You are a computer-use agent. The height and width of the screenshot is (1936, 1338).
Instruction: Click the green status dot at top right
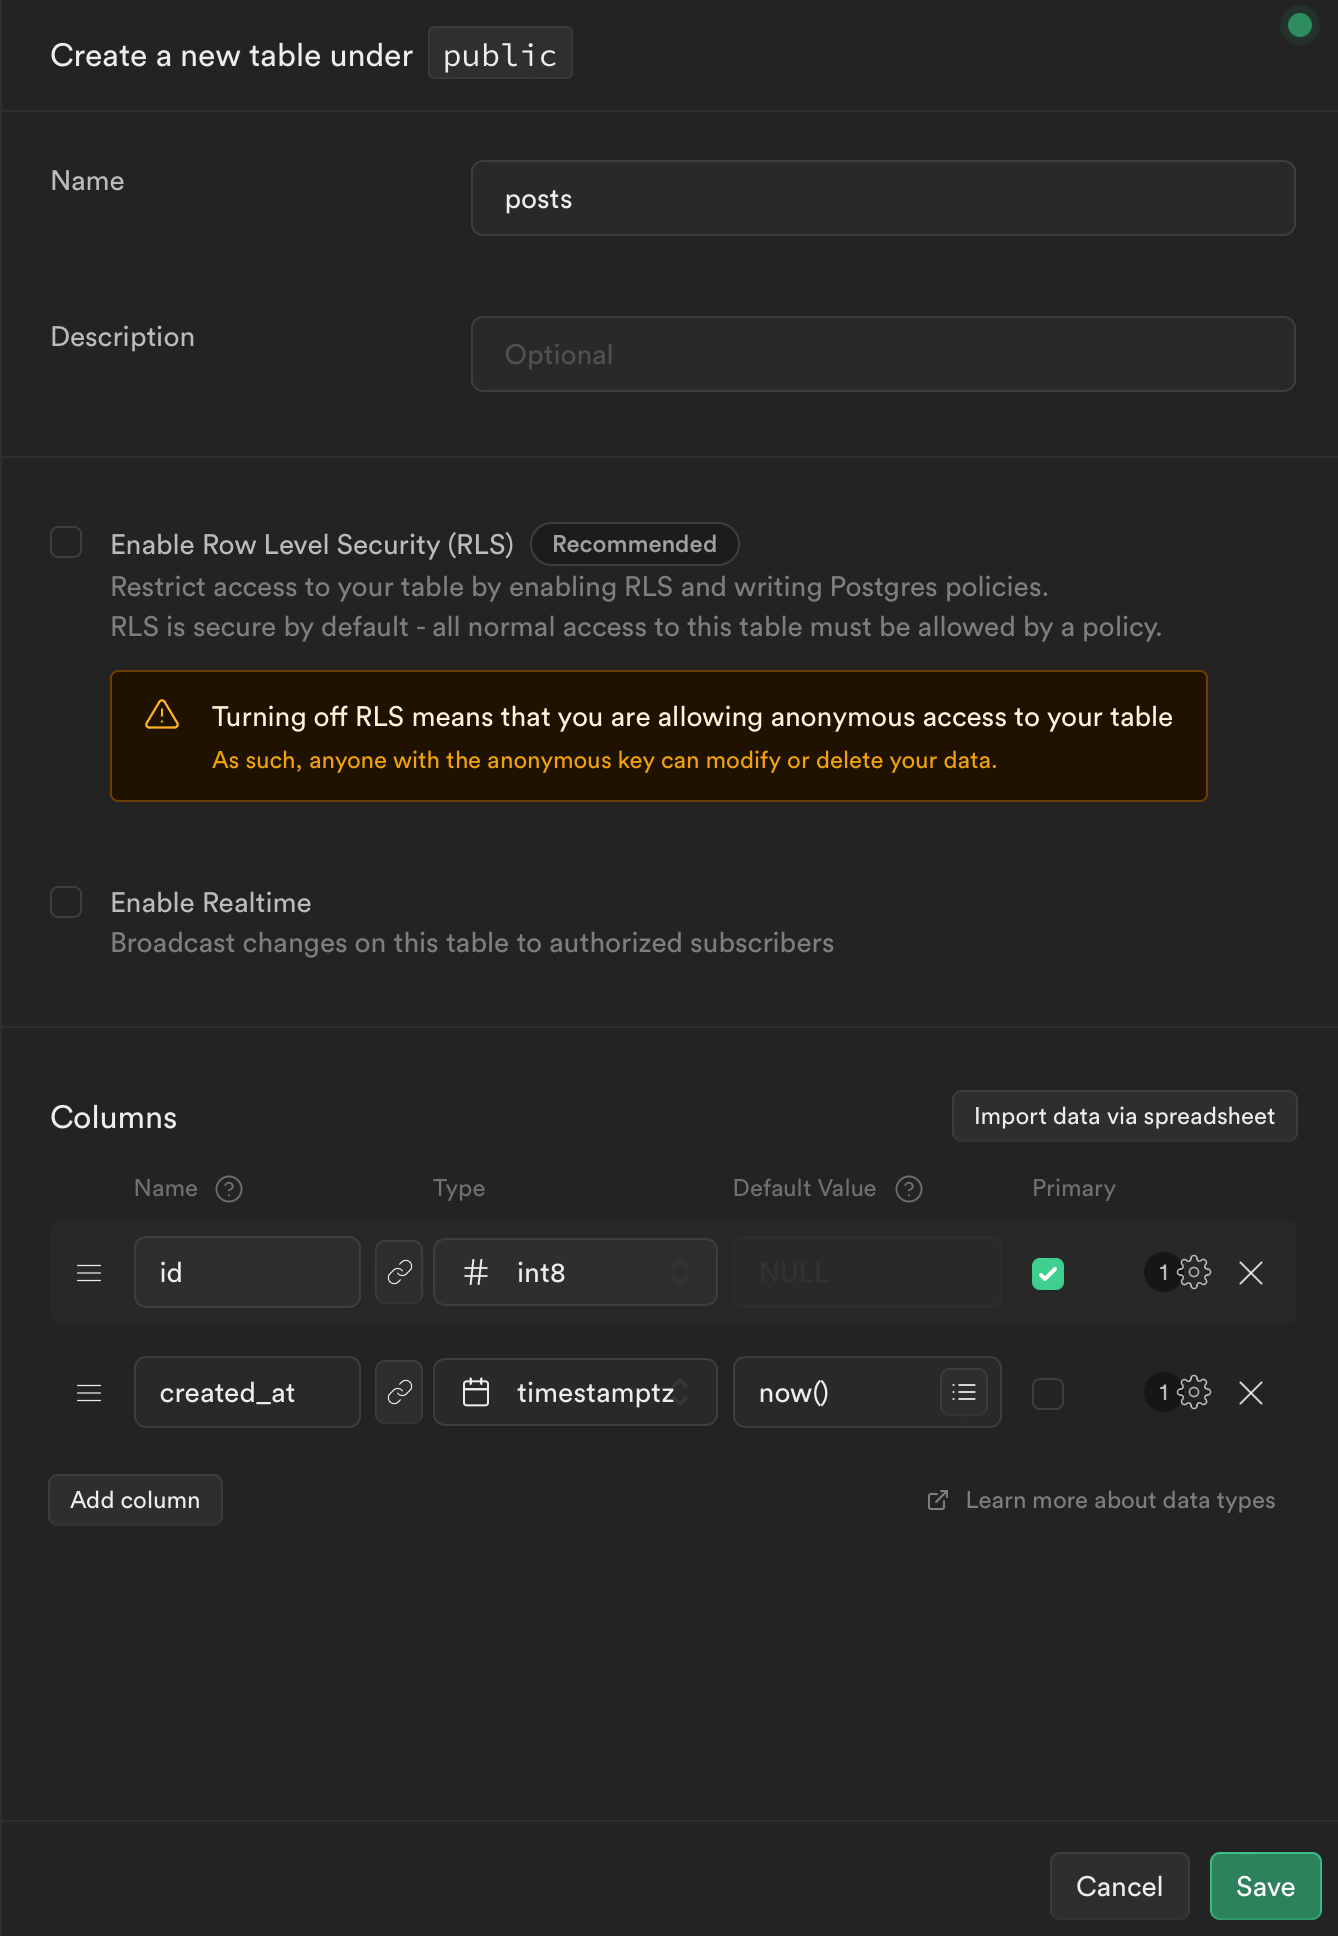1300,25
